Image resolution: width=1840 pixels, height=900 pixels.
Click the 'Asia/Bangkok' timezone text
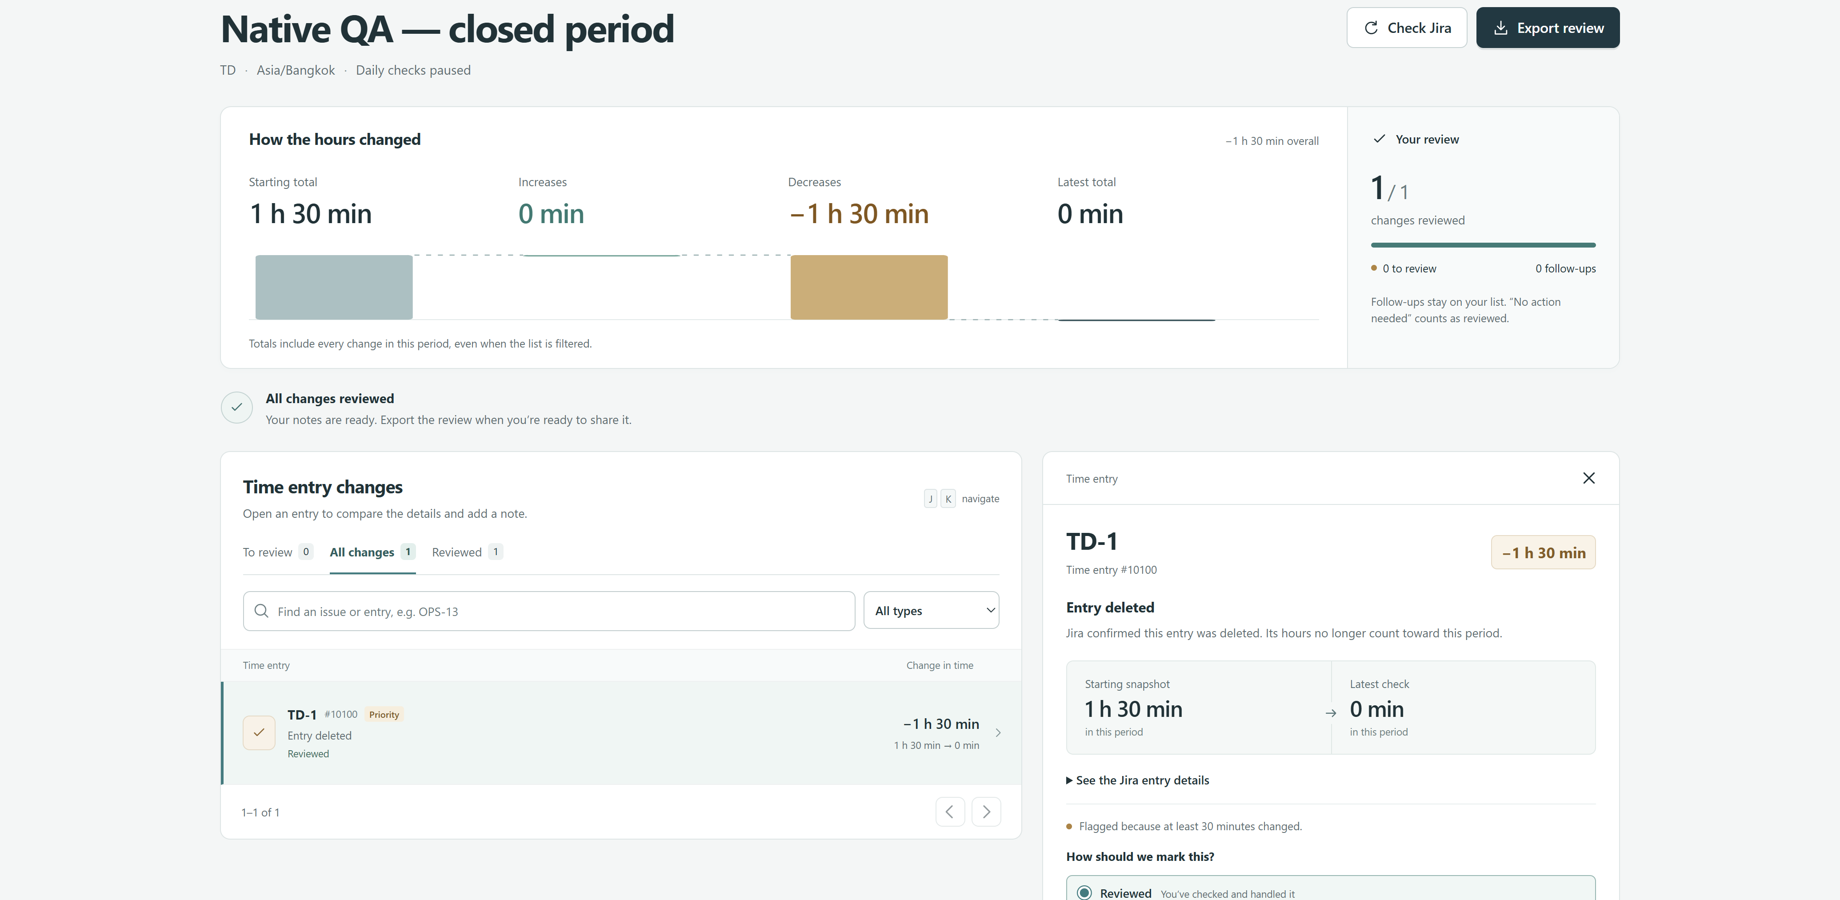(x=295, y=70)
